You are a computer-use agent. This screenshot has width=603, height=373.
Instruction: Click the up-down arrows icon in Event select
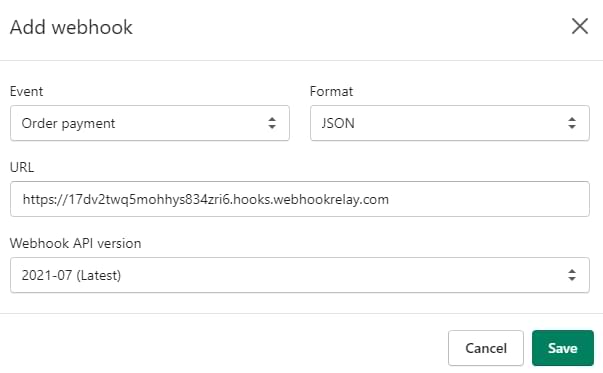(x=272, y=123)
